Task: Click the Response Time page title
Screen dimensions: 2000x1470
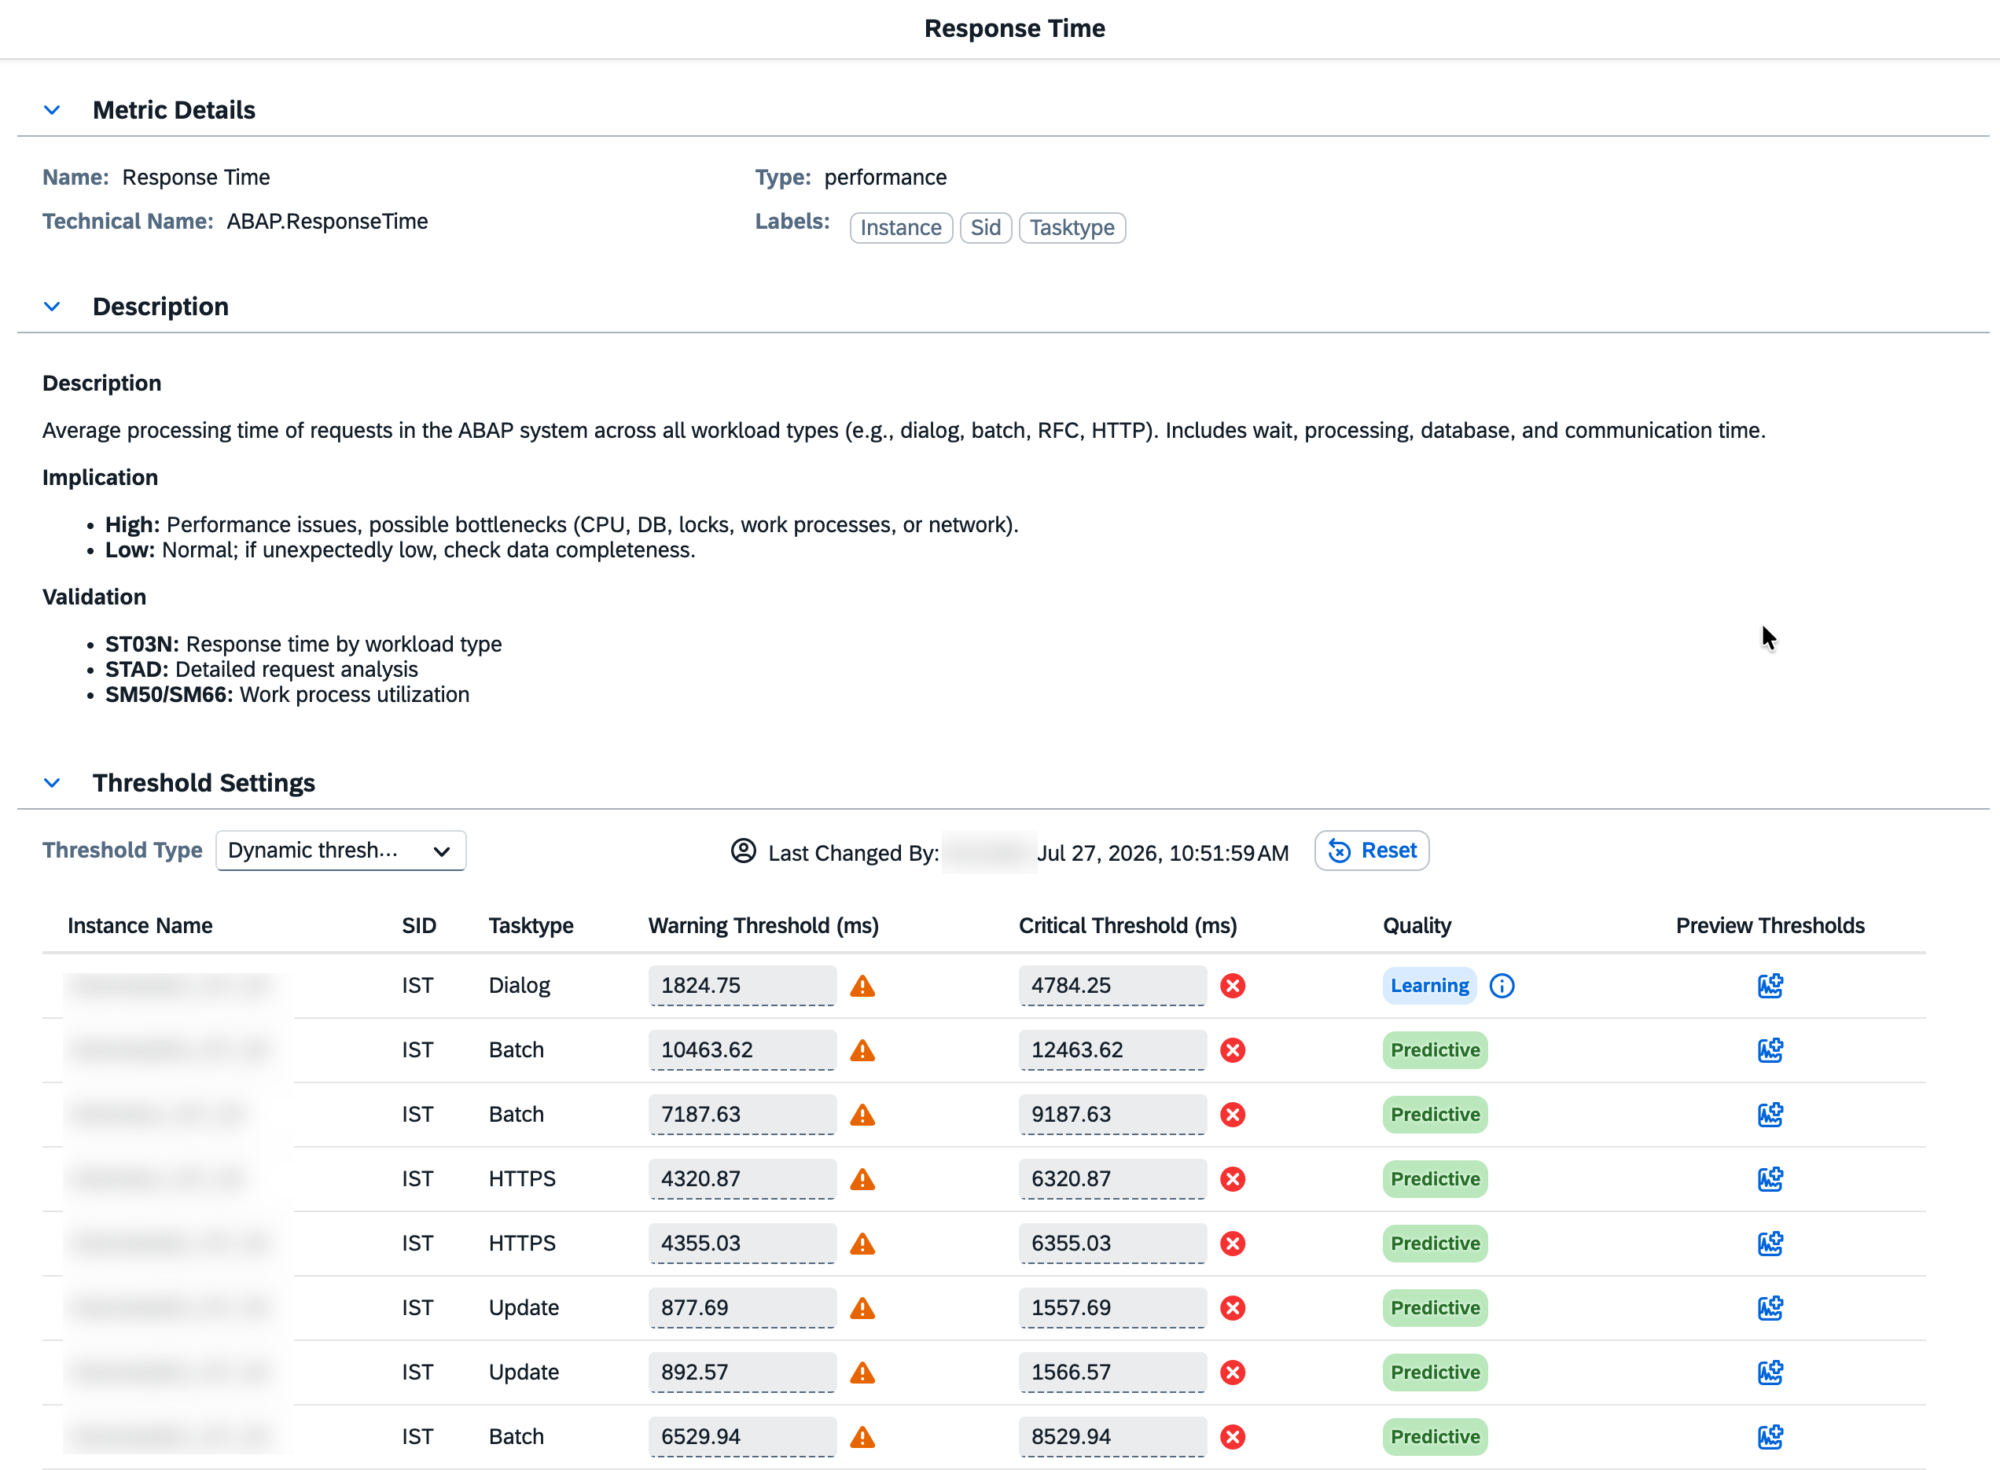Action: [x=1014, y=28]
